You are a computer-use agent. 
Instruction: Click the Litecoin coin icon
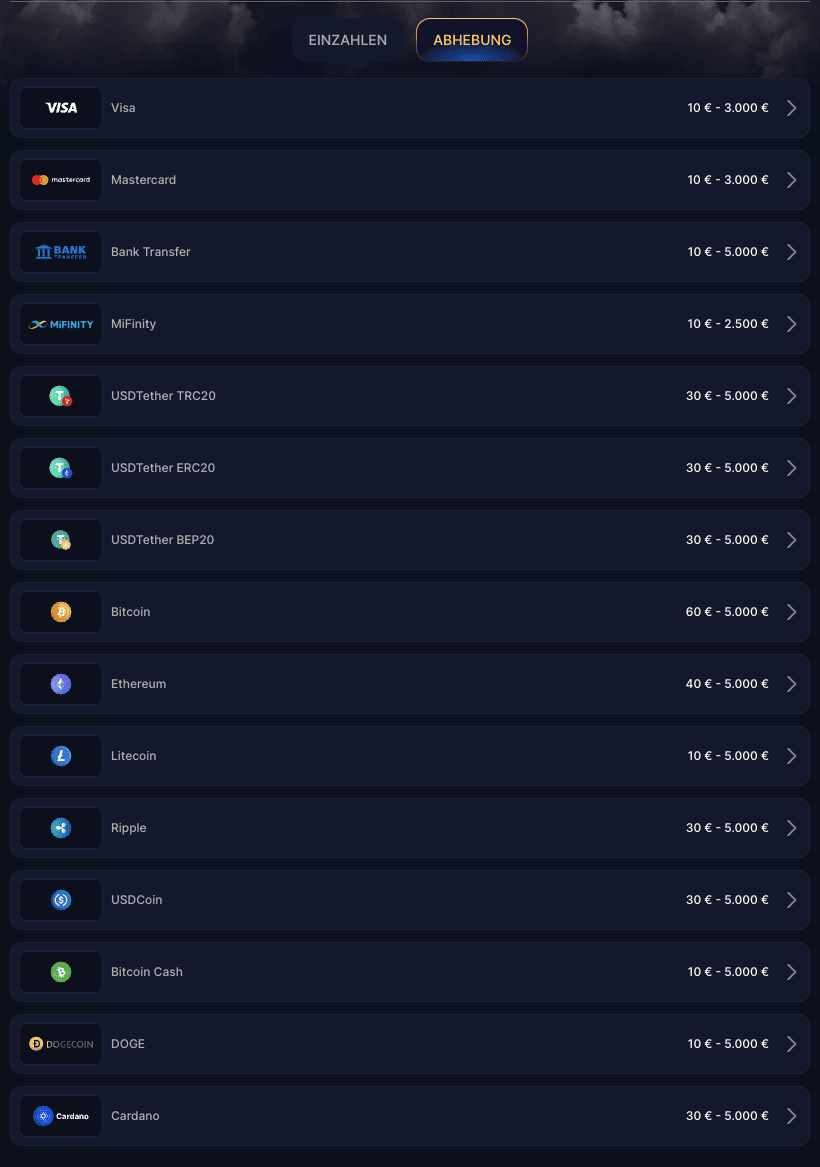click(61, 756)
